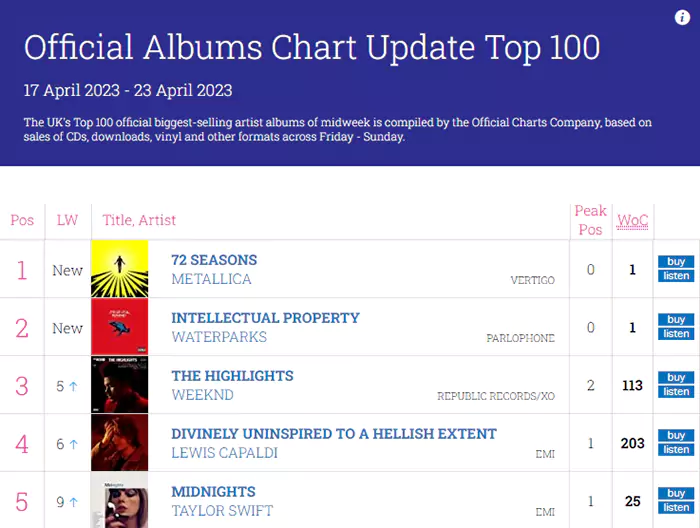Open the 72 Seasons album cover thumbnail

pos(120,269)
